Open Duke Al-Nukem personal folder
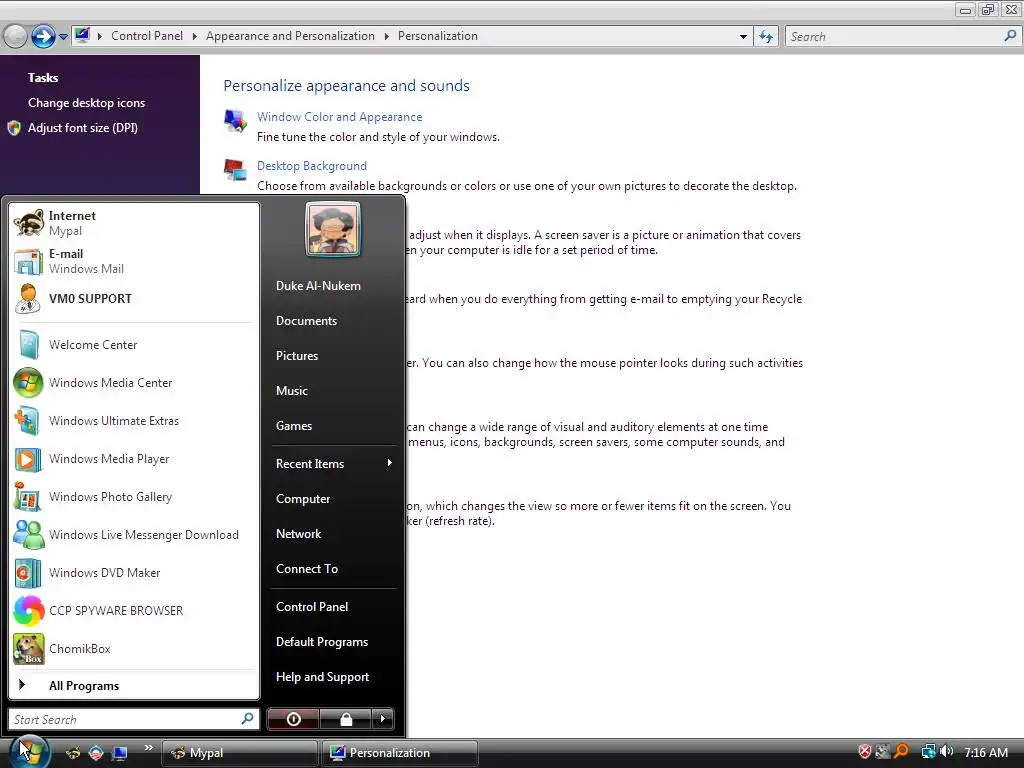 click(x=333, y=286)
